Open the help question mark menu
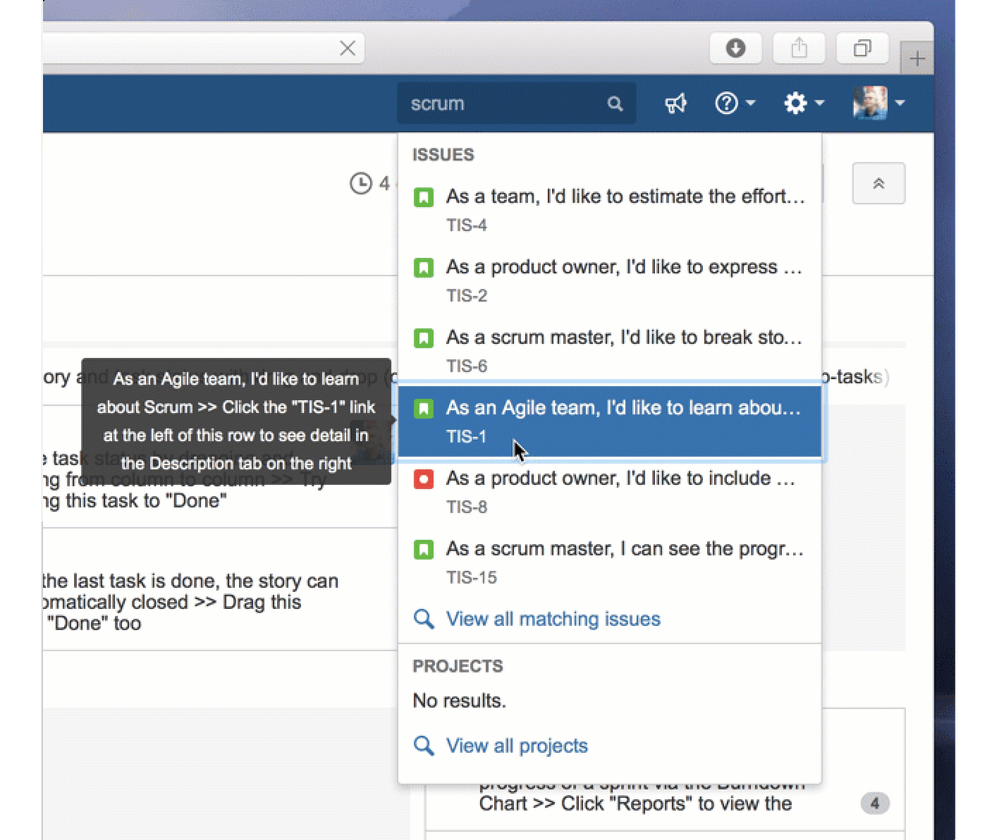This screenshot has height=840, width=999. click(x=734, y=103)
